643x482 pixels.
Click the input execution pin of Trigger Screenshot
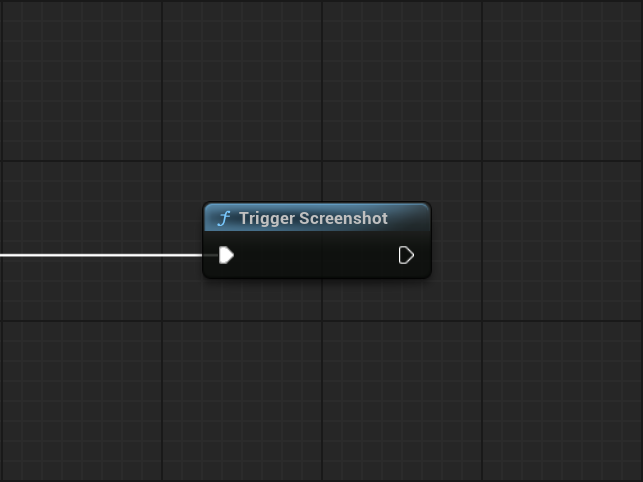[226, 255]
